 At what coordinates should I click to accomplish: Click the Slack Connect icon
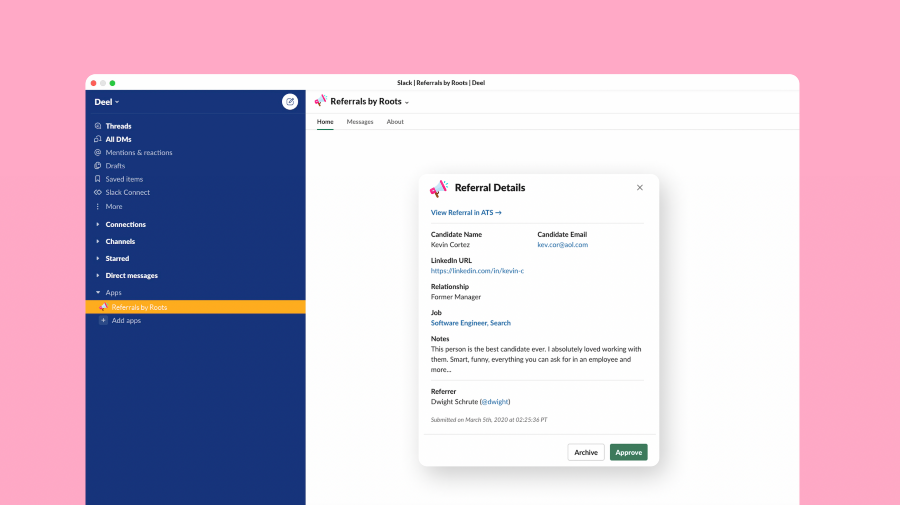tap(98, 192)
